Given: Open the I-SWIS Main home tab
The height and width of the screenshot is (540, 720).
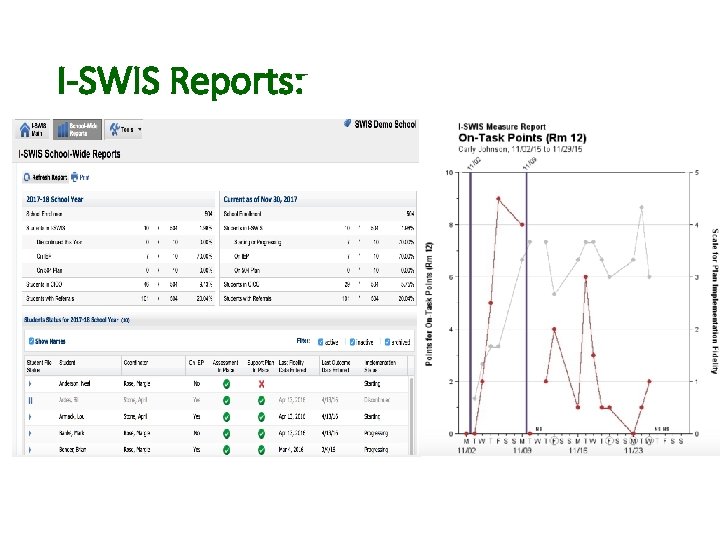Looking at the screenshot, I should click(33, 129).
